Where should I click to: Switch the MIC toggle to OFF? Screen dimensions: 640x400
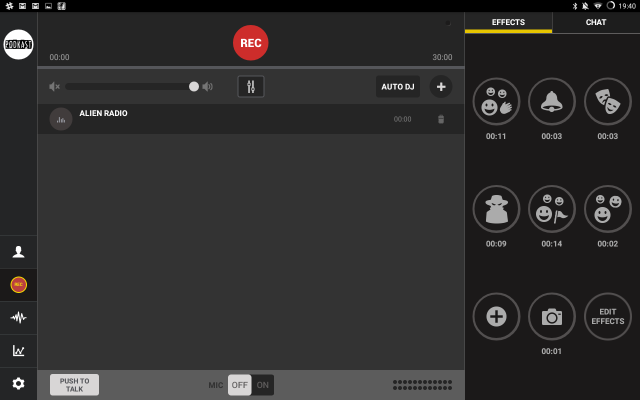[240, 385]
